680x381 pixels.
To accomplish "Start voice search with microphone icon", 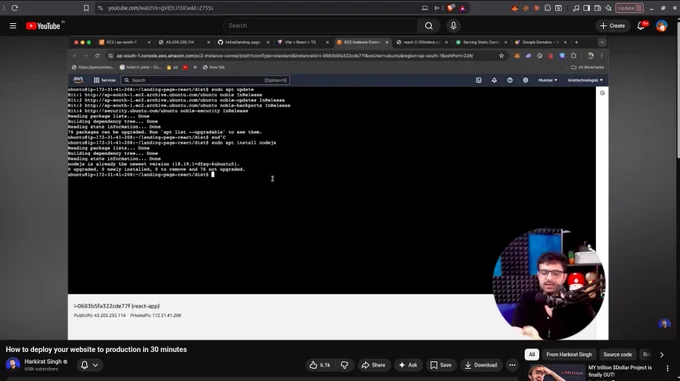I will (453, 26).
